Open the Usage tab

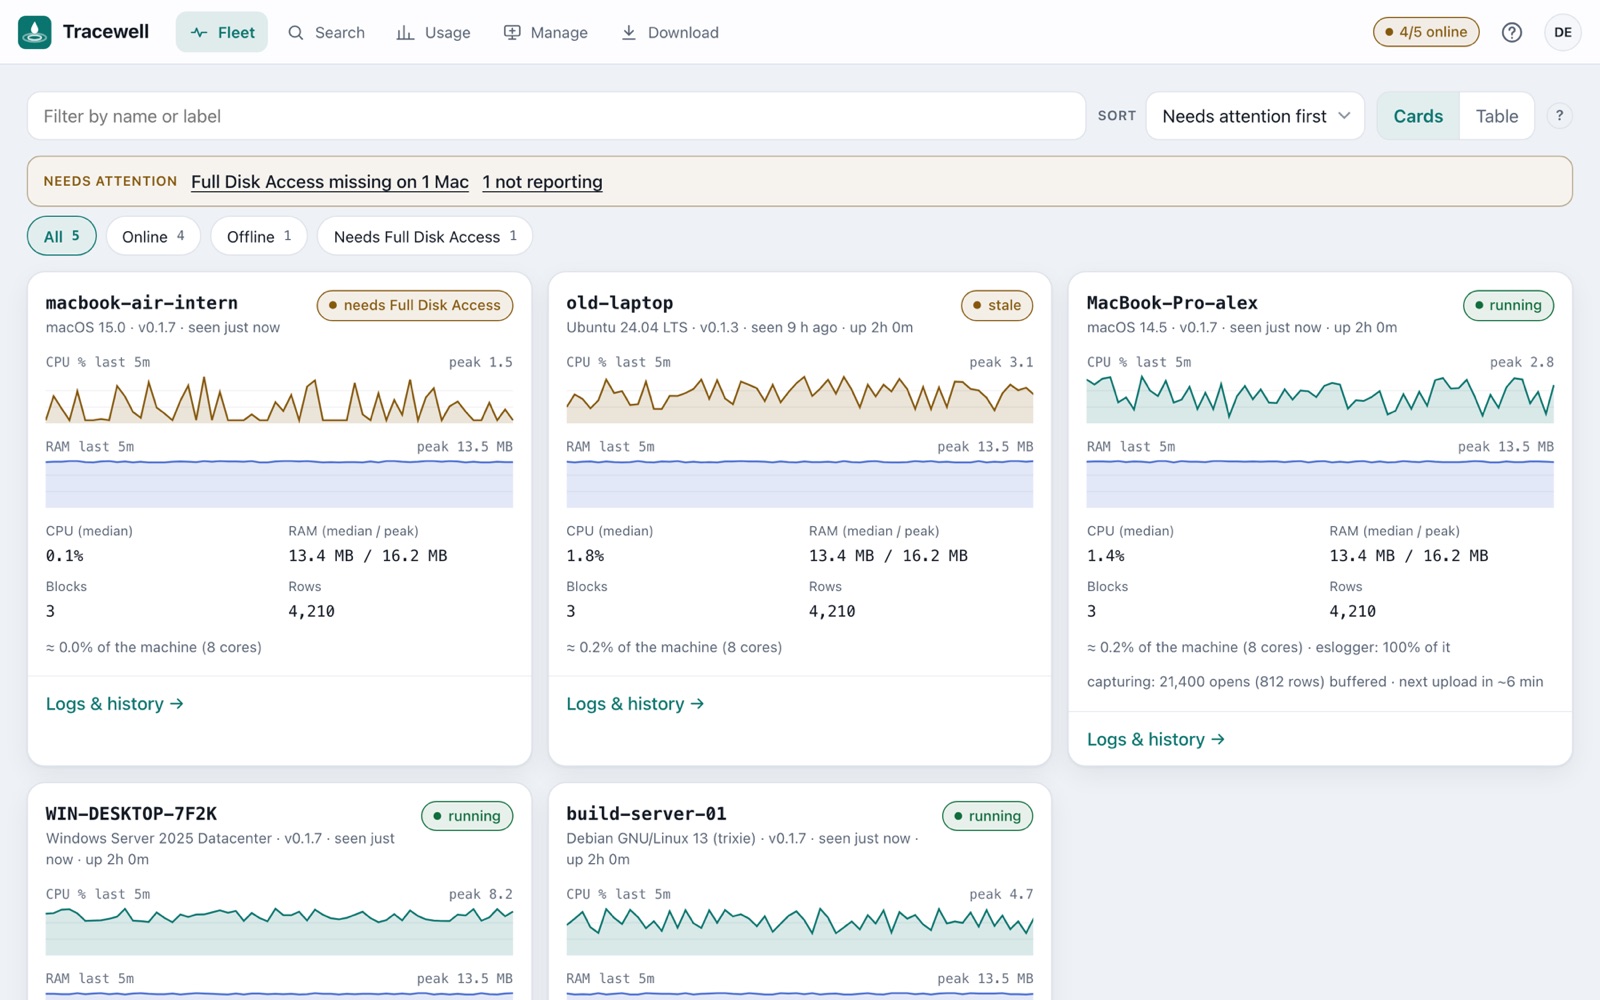coord(434,32)
